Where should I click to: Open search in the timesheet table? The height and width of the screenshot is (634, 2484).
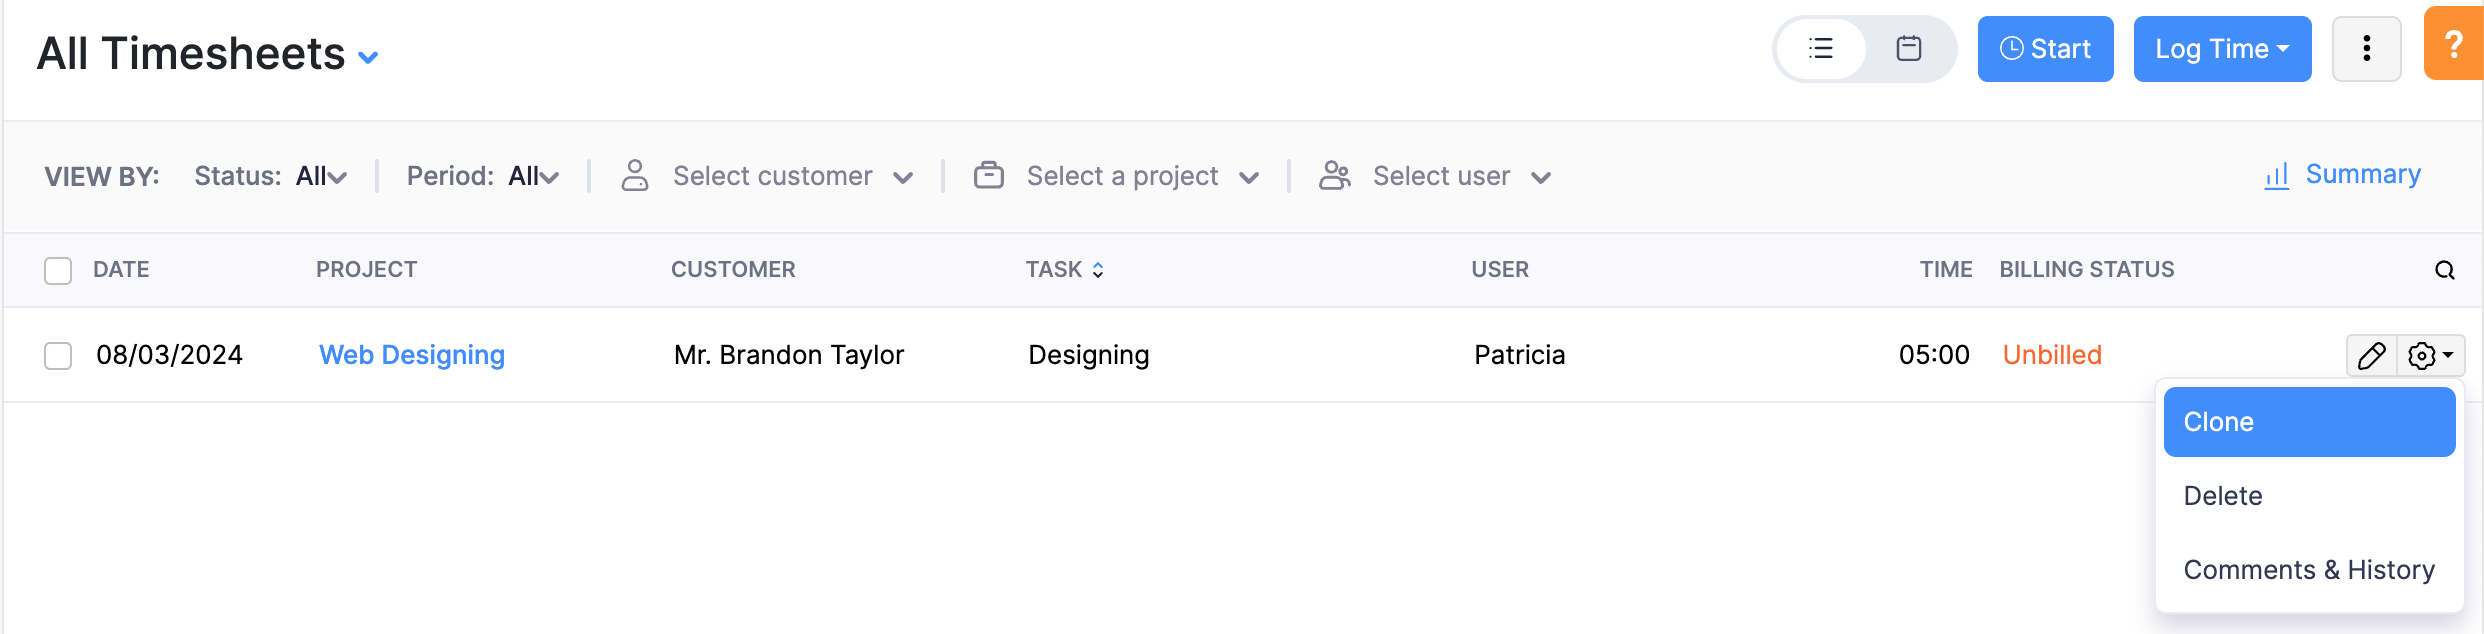(x=2444, y=269)
